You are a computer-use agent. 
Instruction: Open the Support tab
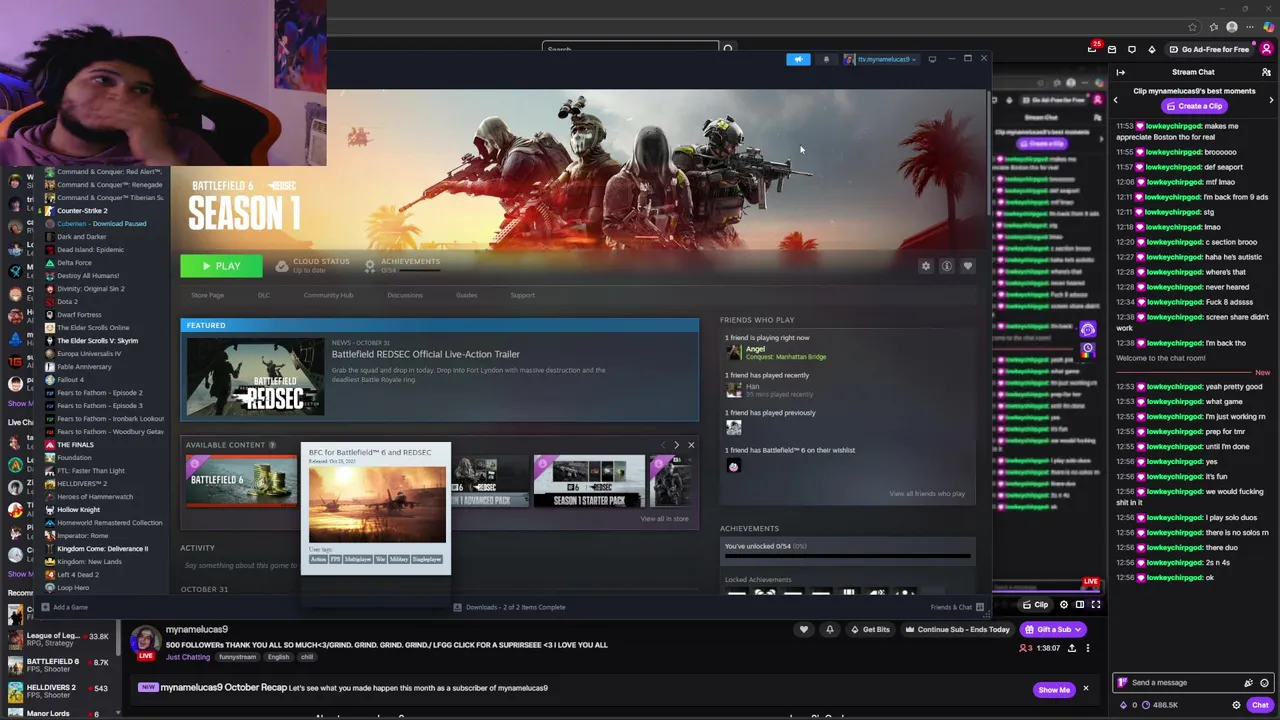(522, 295)
